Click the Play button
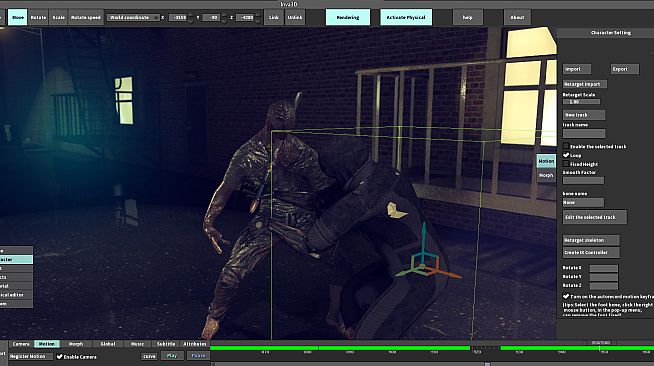 [172, 356]
